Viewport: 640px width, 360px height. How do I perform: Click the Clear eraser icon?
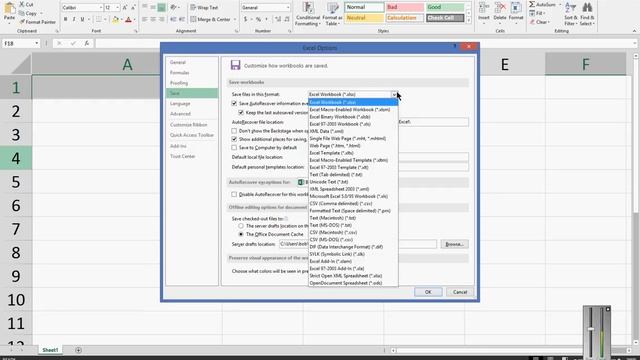coord(532,22)
